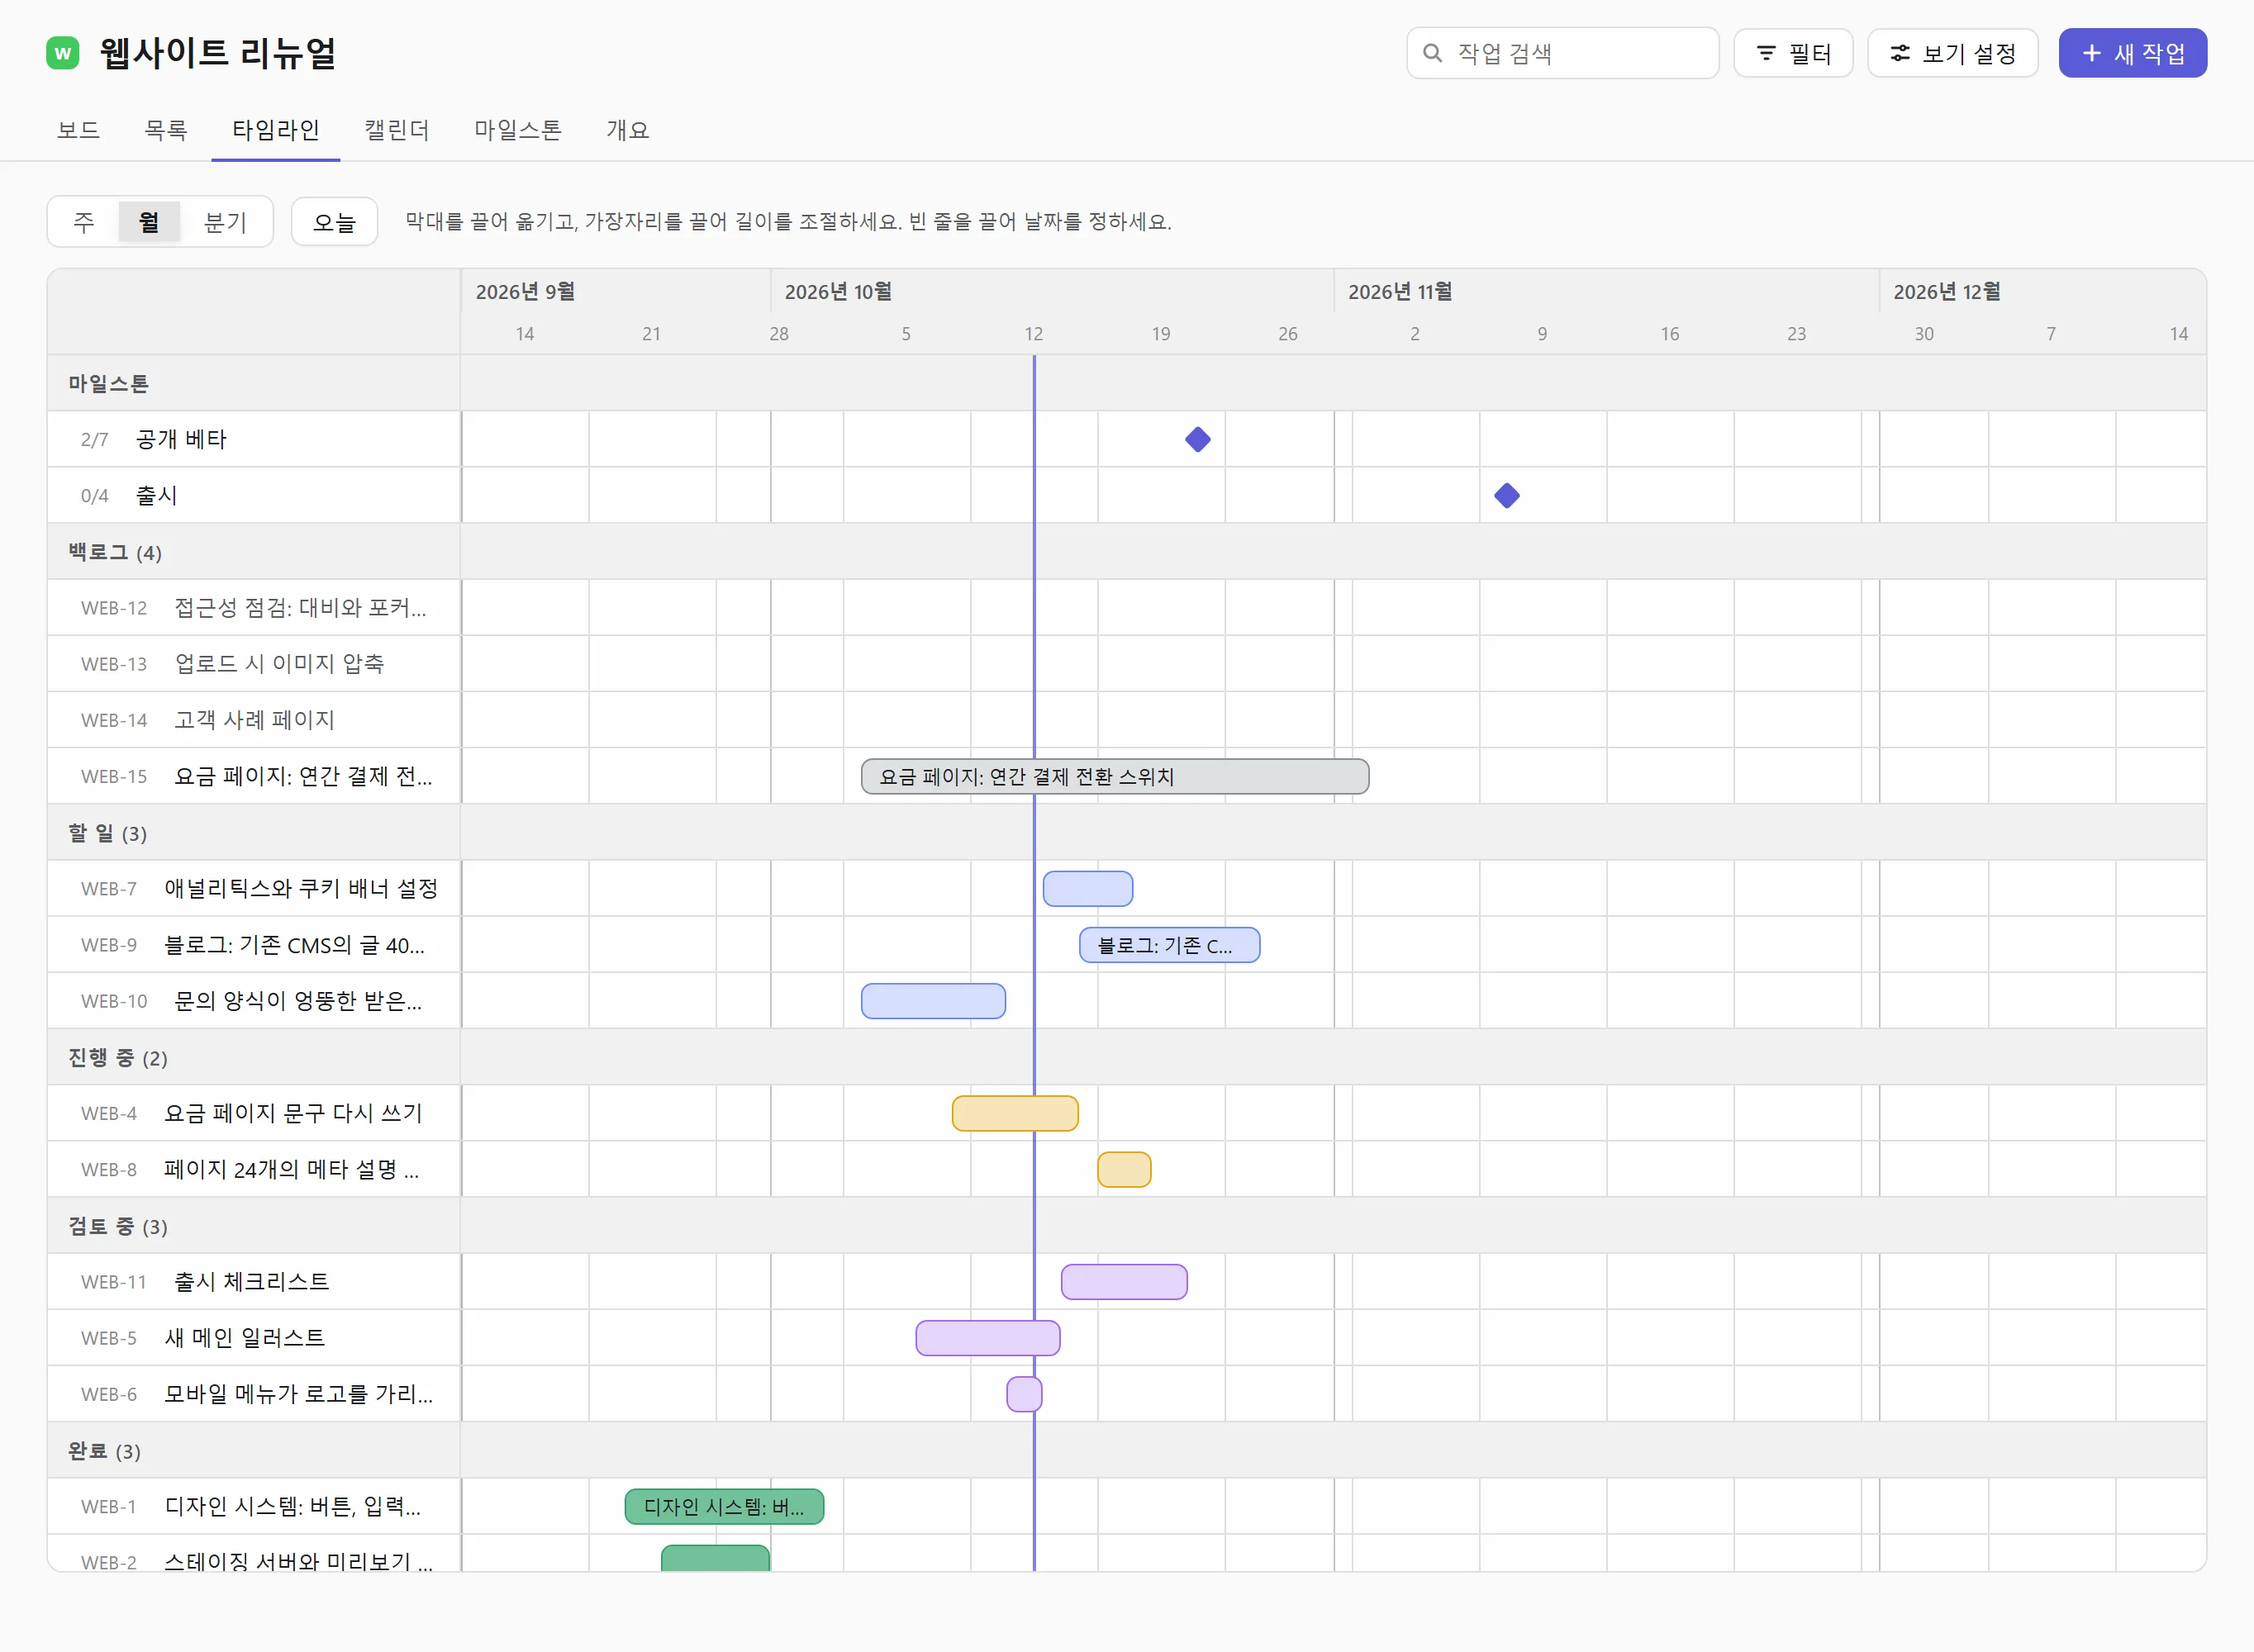
Task: Click the green W project icon
Action: [x=63, y=53]
